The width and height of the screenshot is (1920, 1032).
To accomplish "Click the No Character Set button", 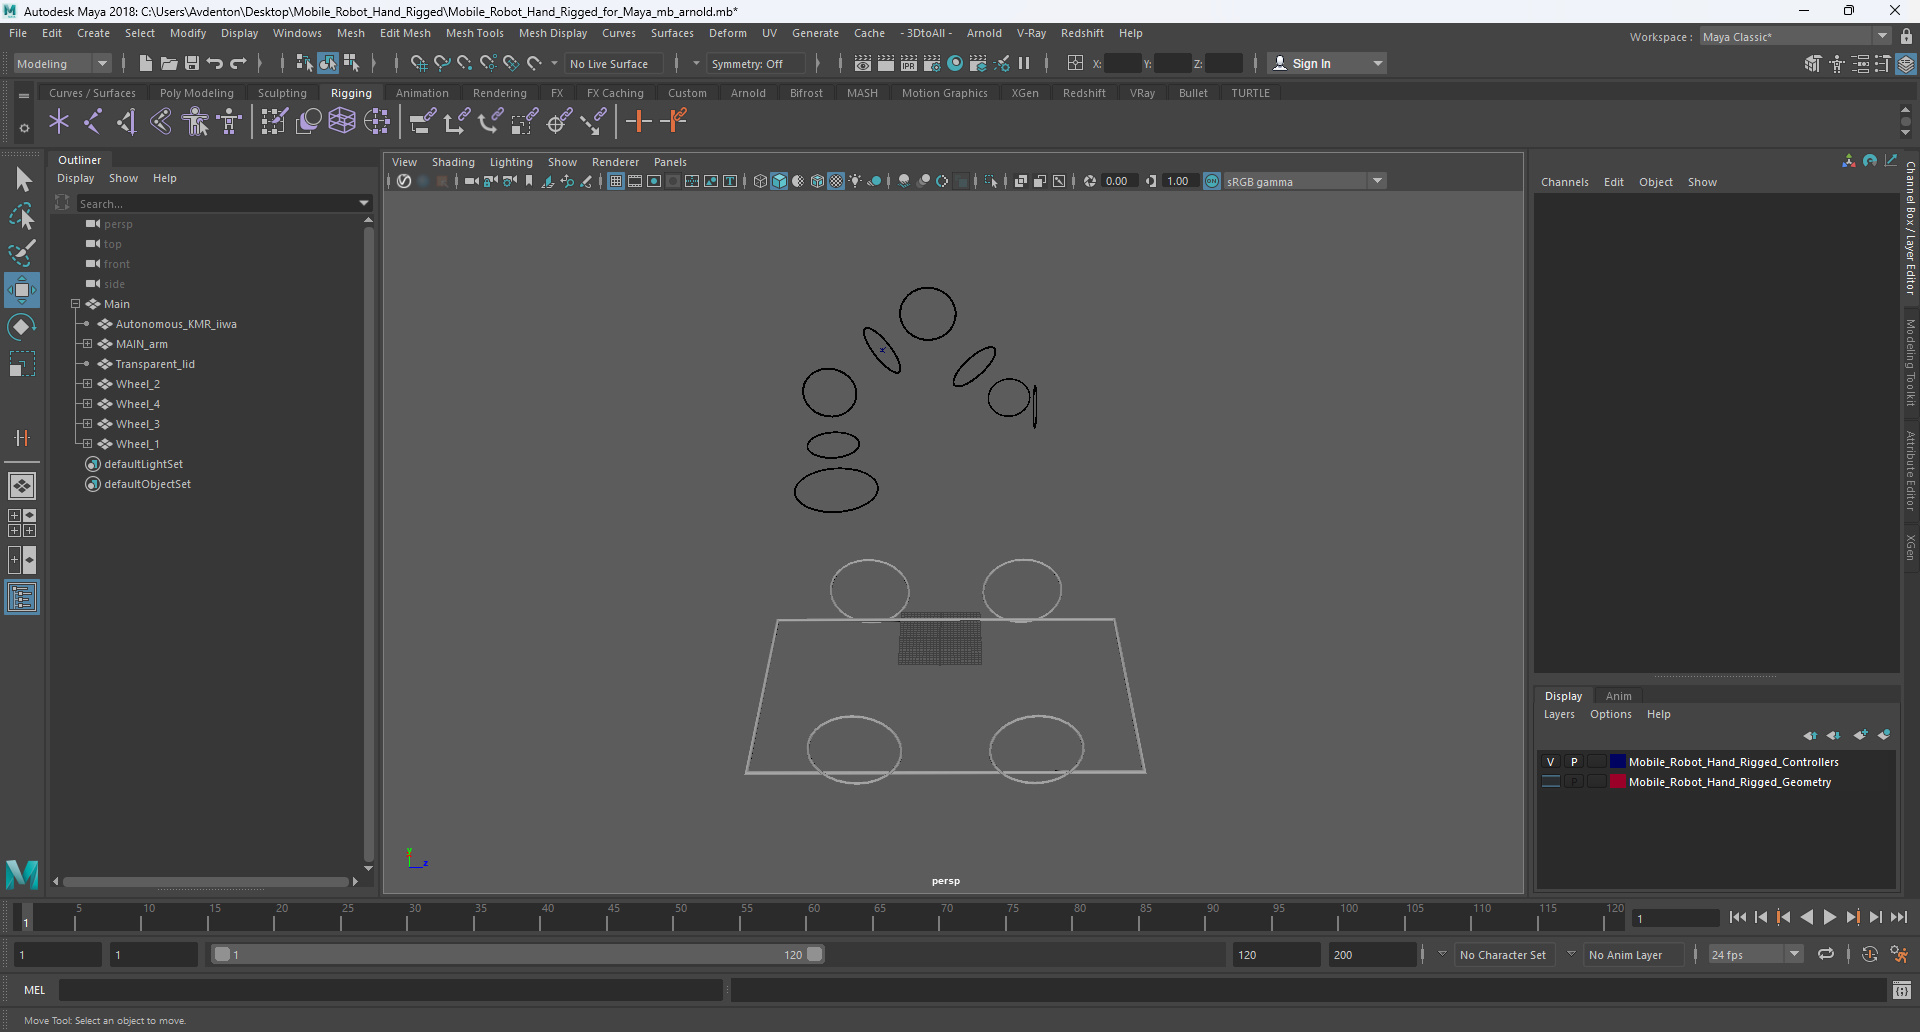I will point(1503,955).
